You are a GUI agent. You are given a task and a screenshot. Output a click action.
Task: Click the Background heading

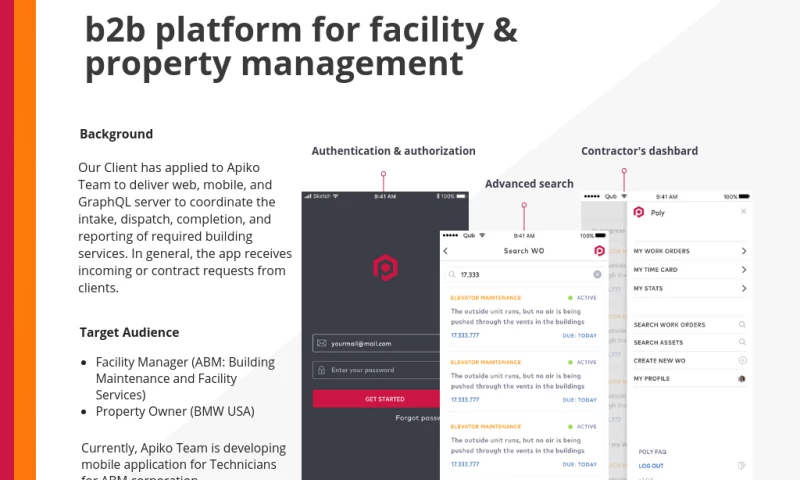coord(116,134)
